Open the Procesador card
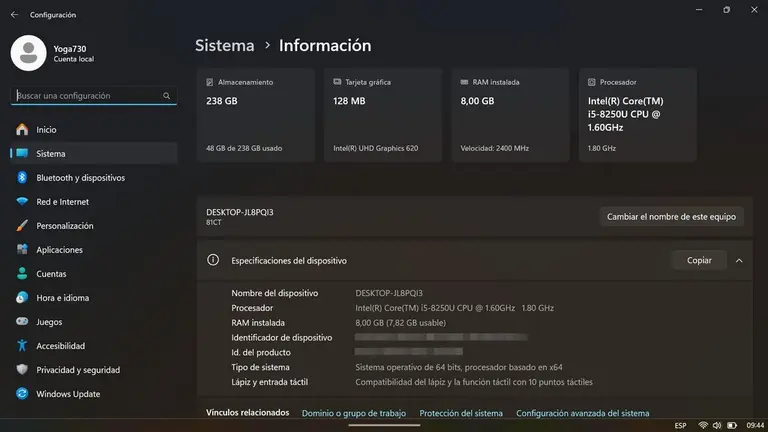768x432 pixels. 638,115
